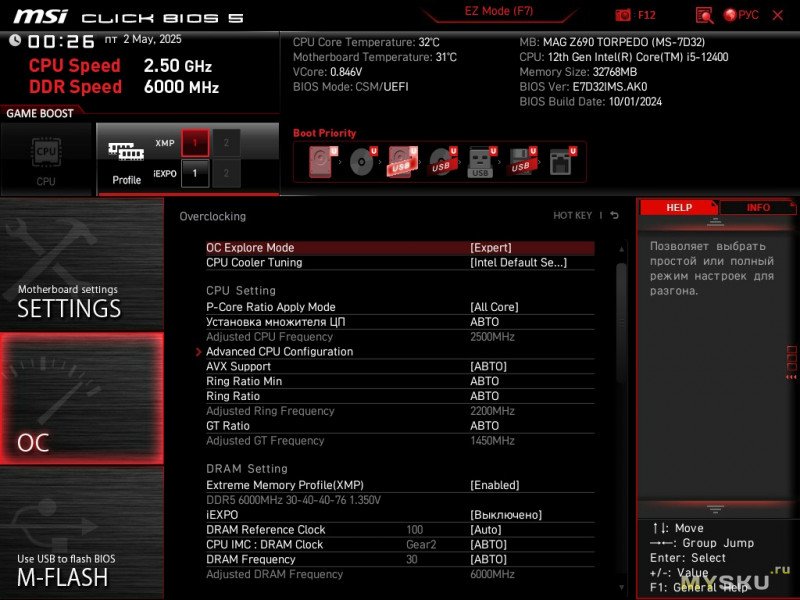Click the Adjusted DRAM Frequency row
Image resolution: width=800 pixels, height=600 pixels.
click(x=400, y=574)
